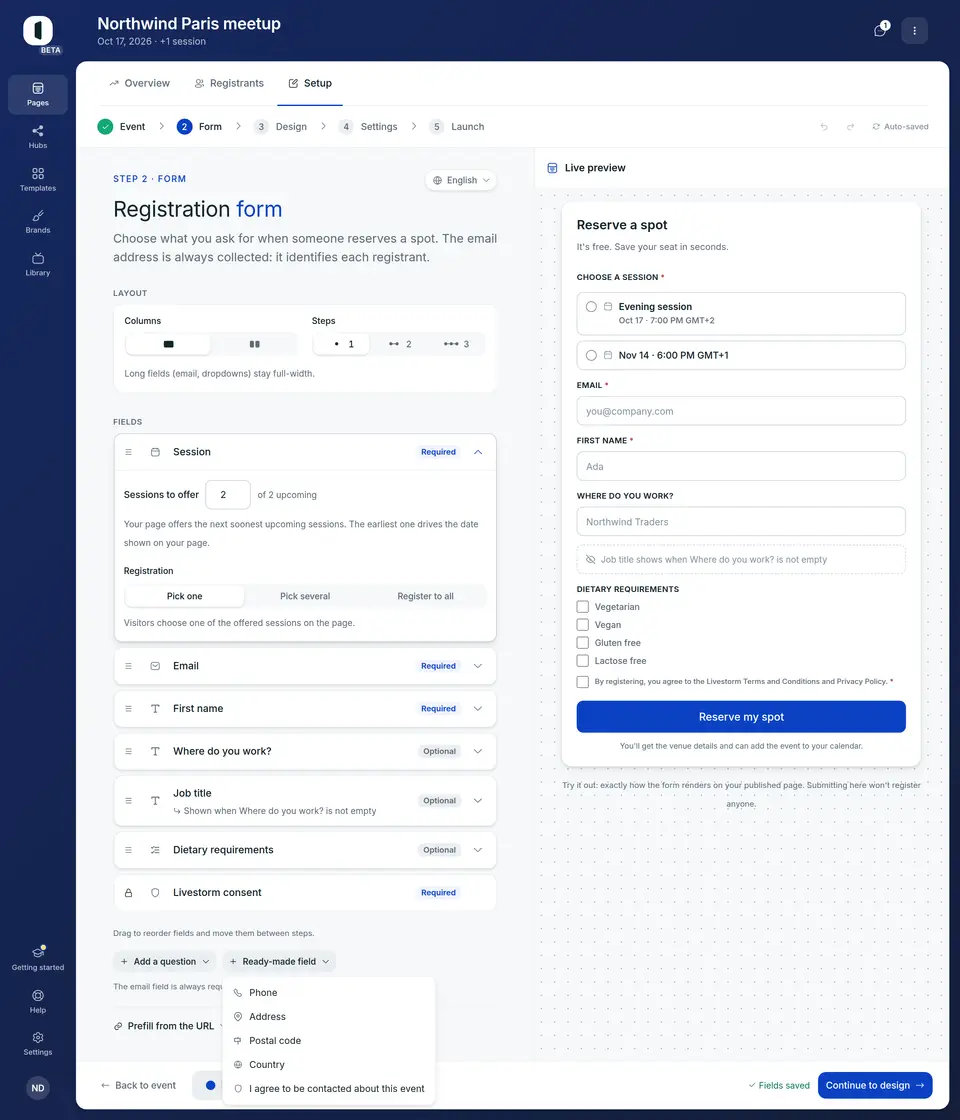The width and height of the screenshot is (960, 1120).
Task: Choose Address from ready-made fields menu
Action: tap(329, 1016)
